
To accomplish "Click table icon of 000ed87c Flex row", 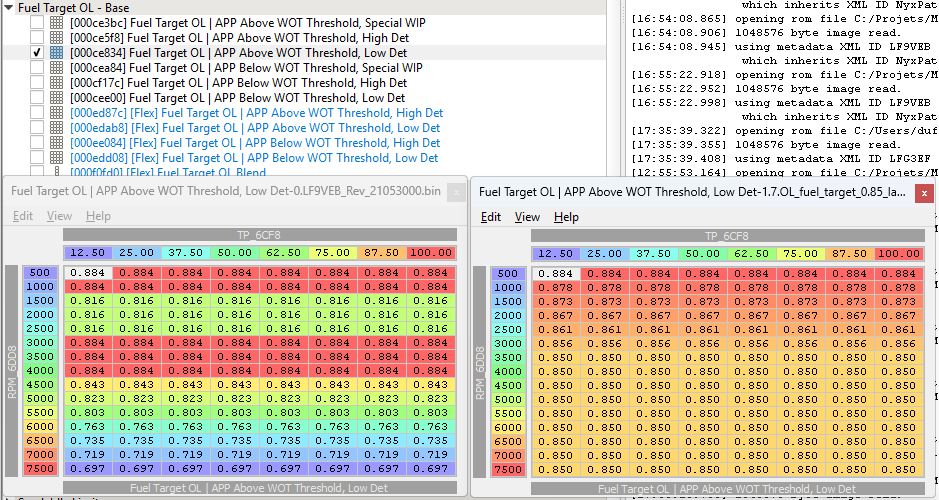I will point(56,113).
